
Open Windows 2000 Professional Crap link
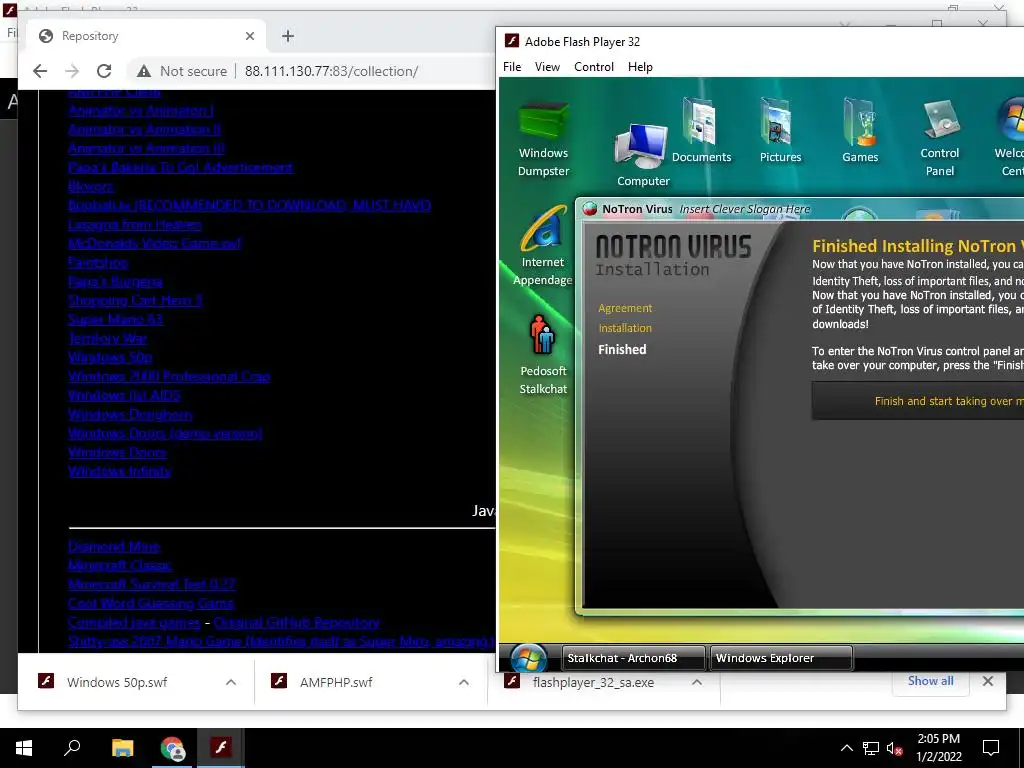click(x=169, y=376)
